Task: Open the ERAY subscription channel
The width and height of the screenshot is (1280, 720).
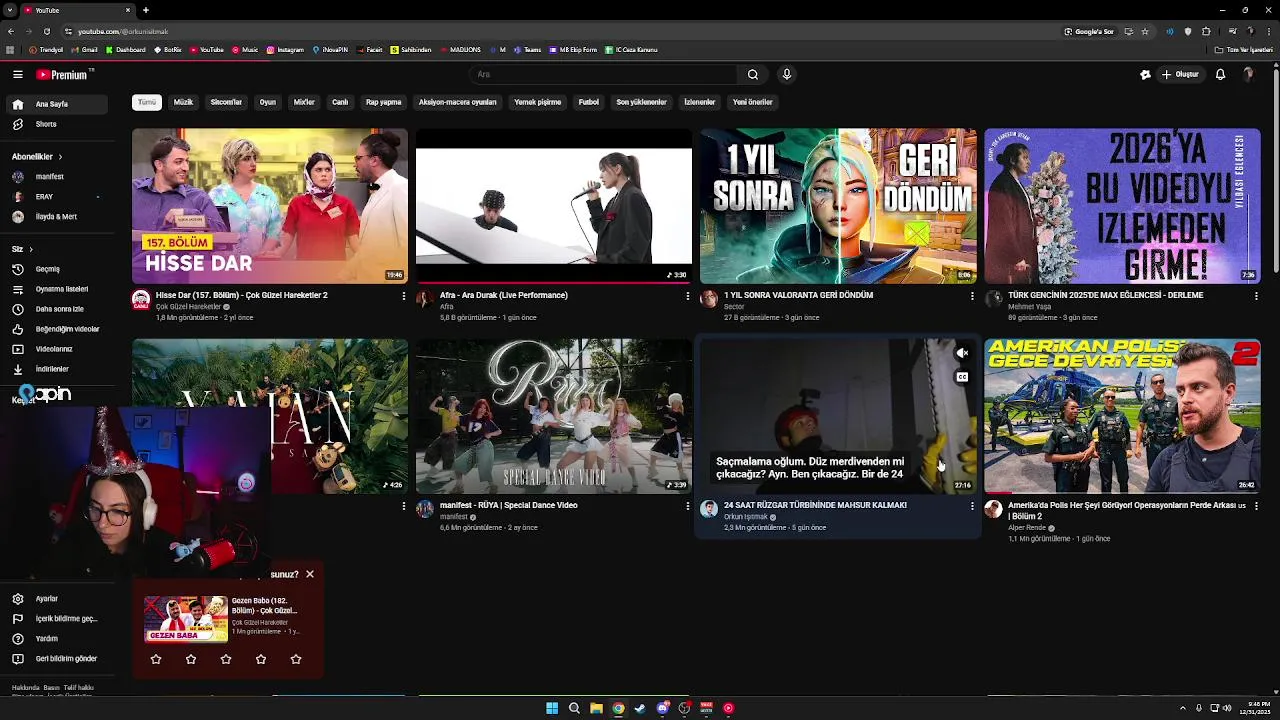Action: [x=57, y=197]
